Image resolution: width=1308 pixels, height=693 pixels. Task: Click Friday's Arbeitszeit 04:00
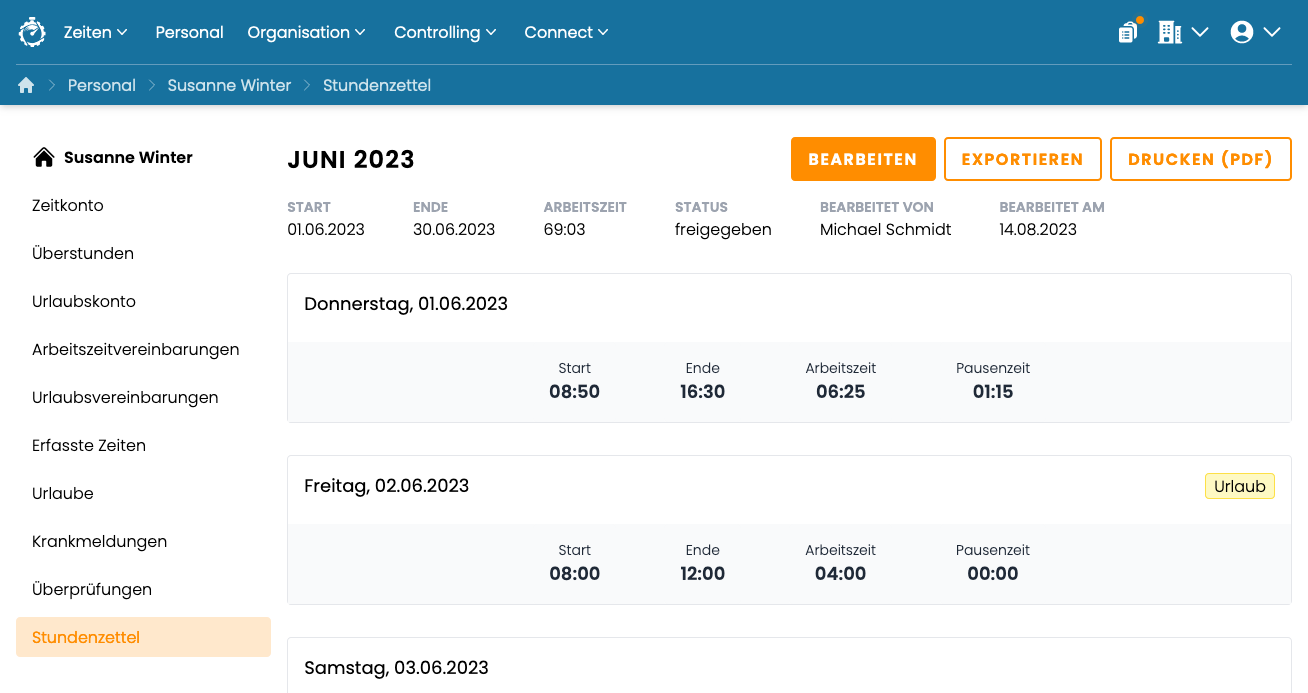click(841, 574)
